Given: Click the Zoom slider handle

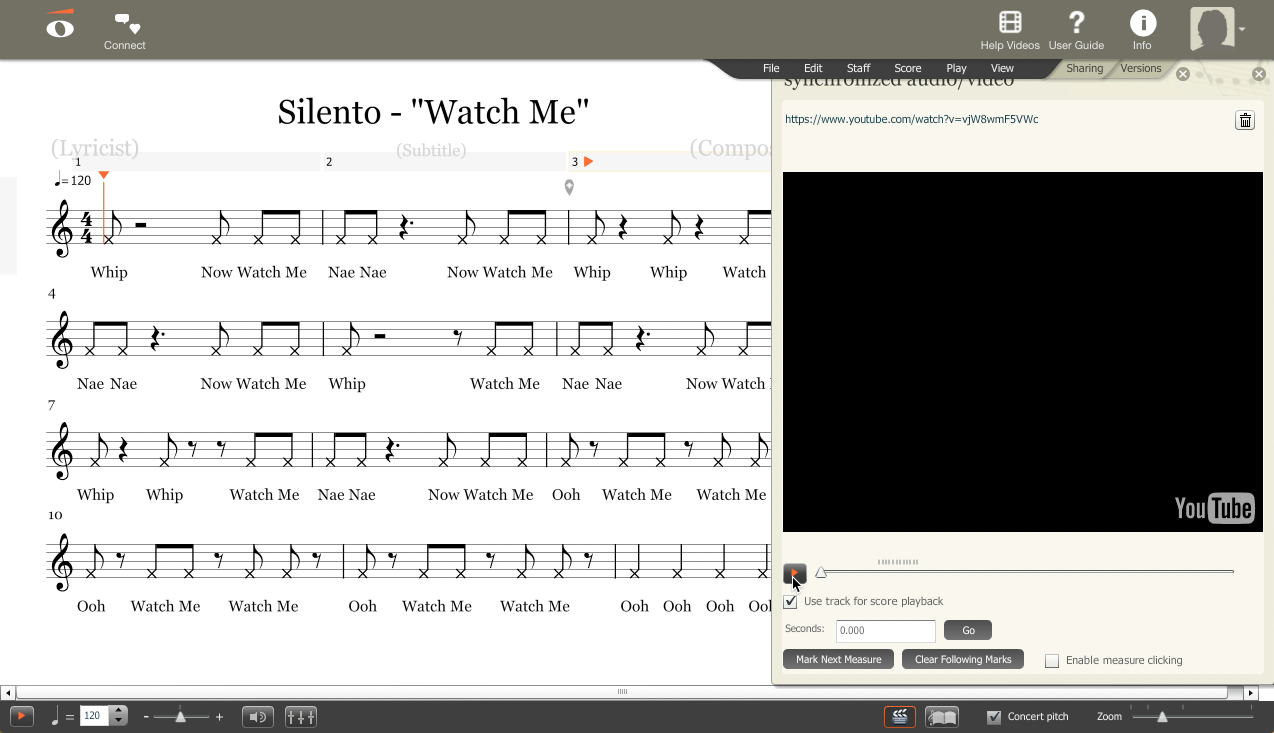Looking at the screenshot, I should (1162, 717).
